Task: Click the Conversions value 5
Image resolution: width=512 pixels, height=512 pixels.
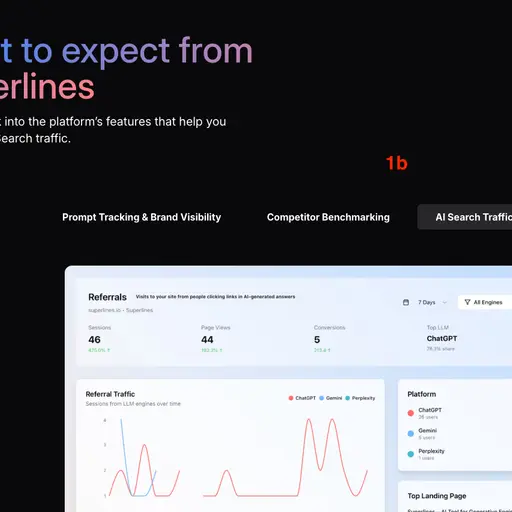Action: (317, 340)
